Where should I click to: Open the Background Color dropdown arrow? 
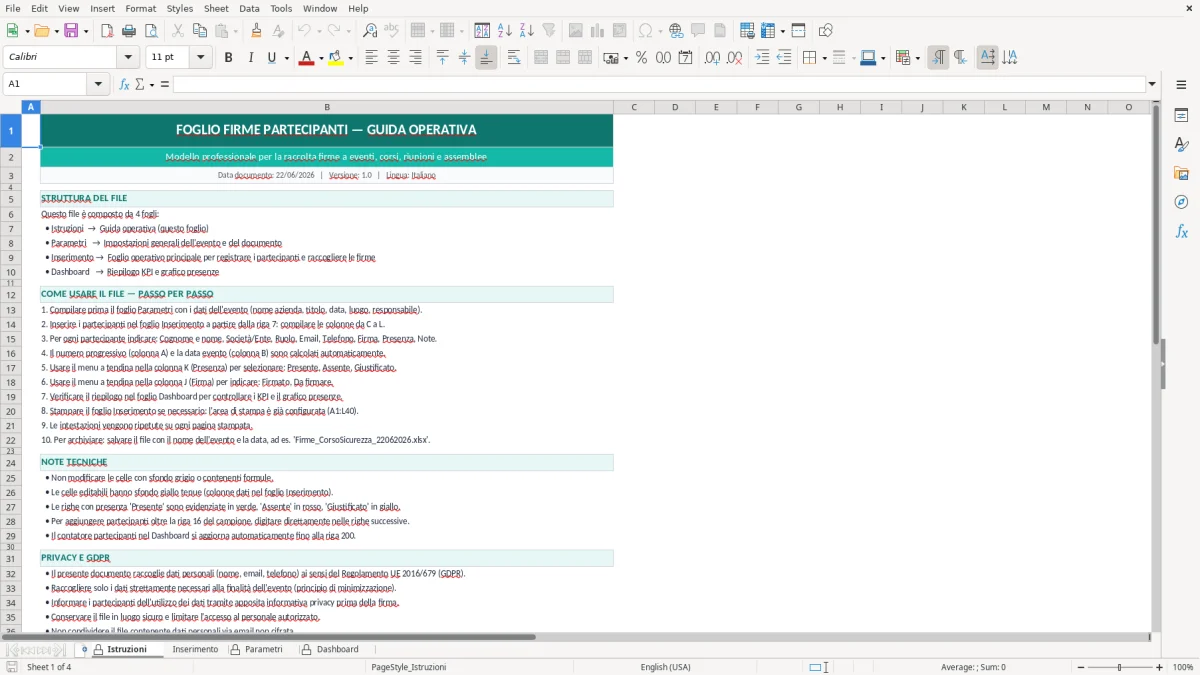point(350,58)
